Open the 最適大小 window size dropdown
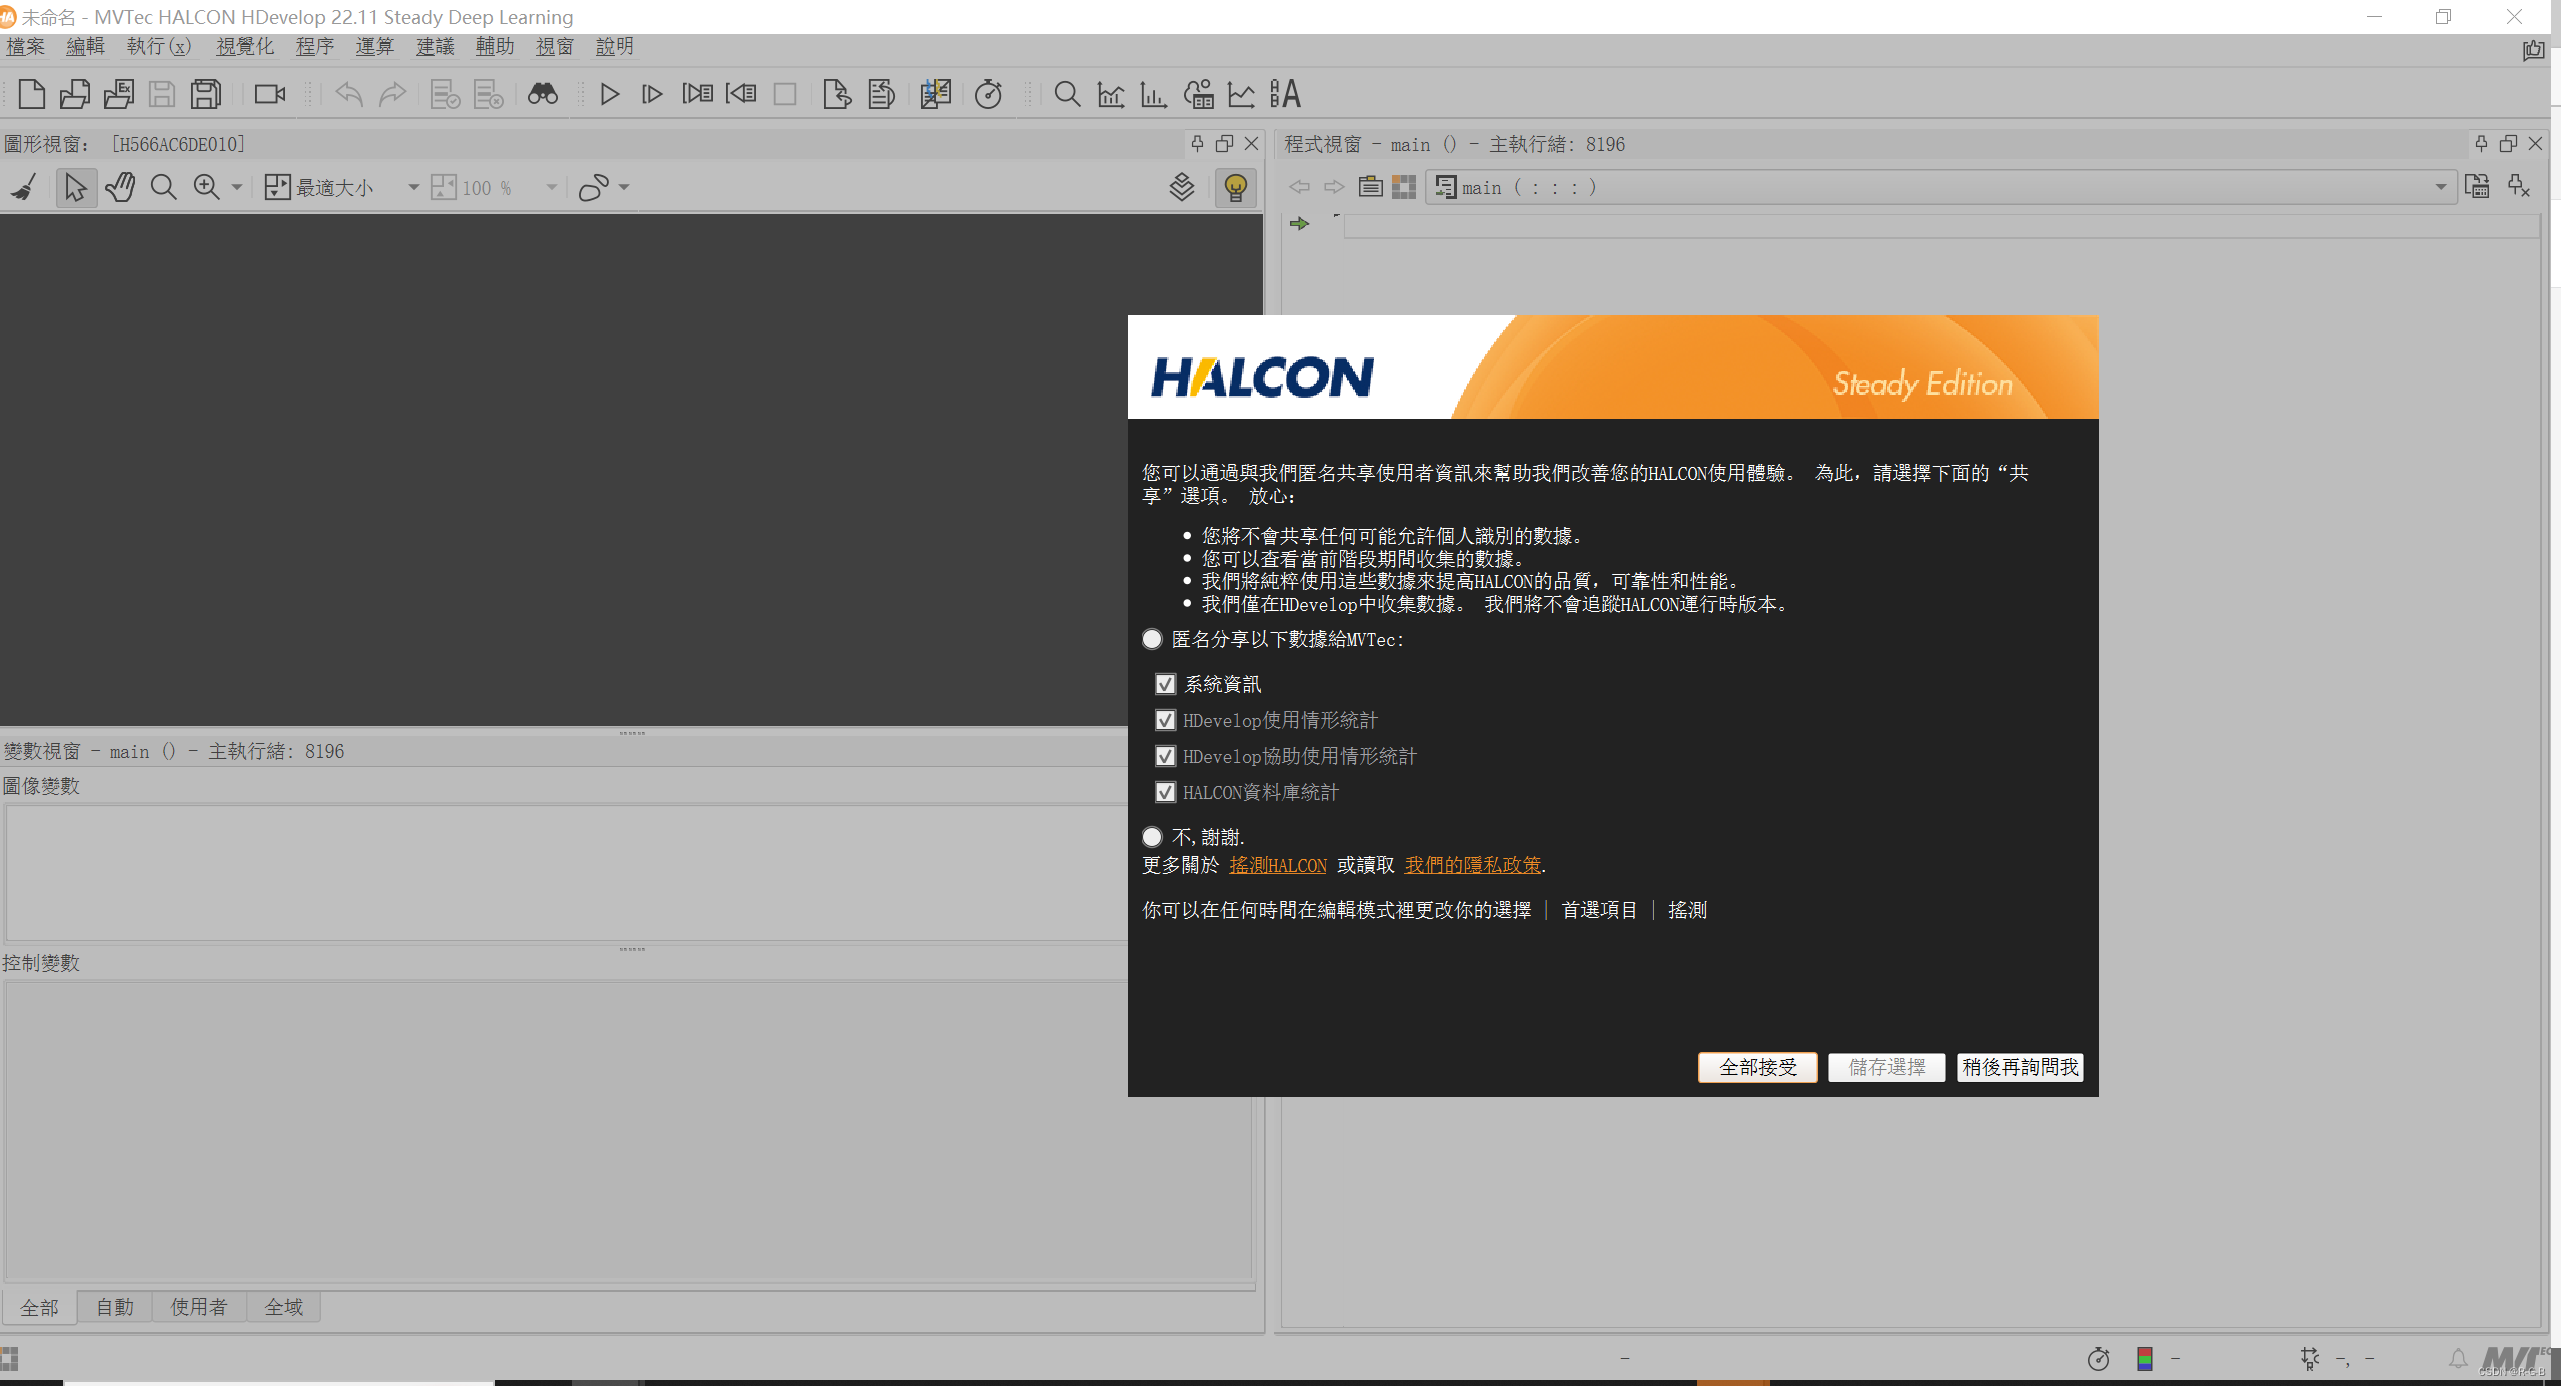2561x1386 pixels. pos(413,187)
